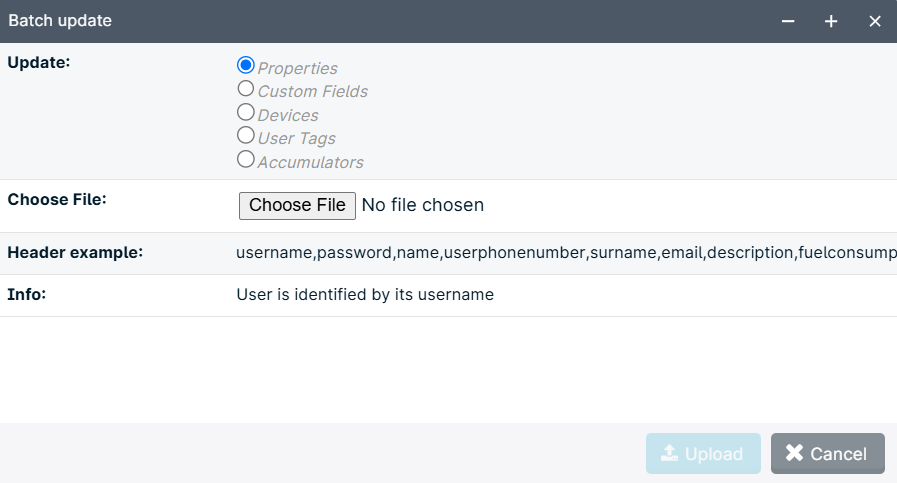897x483 pixels.
Task: Select the Custom Fields radio option
Action: (x=245, y=89)
